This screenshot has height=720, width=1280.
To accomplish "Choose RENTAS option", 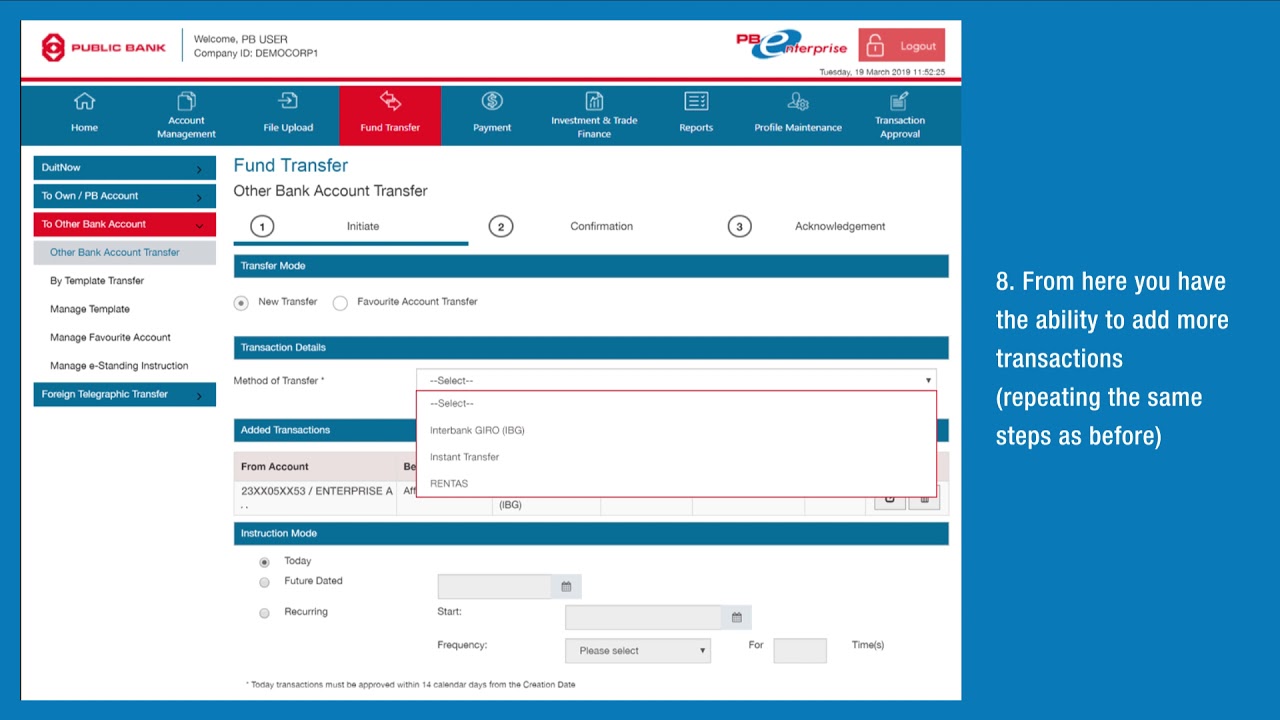I will point(676,483).
